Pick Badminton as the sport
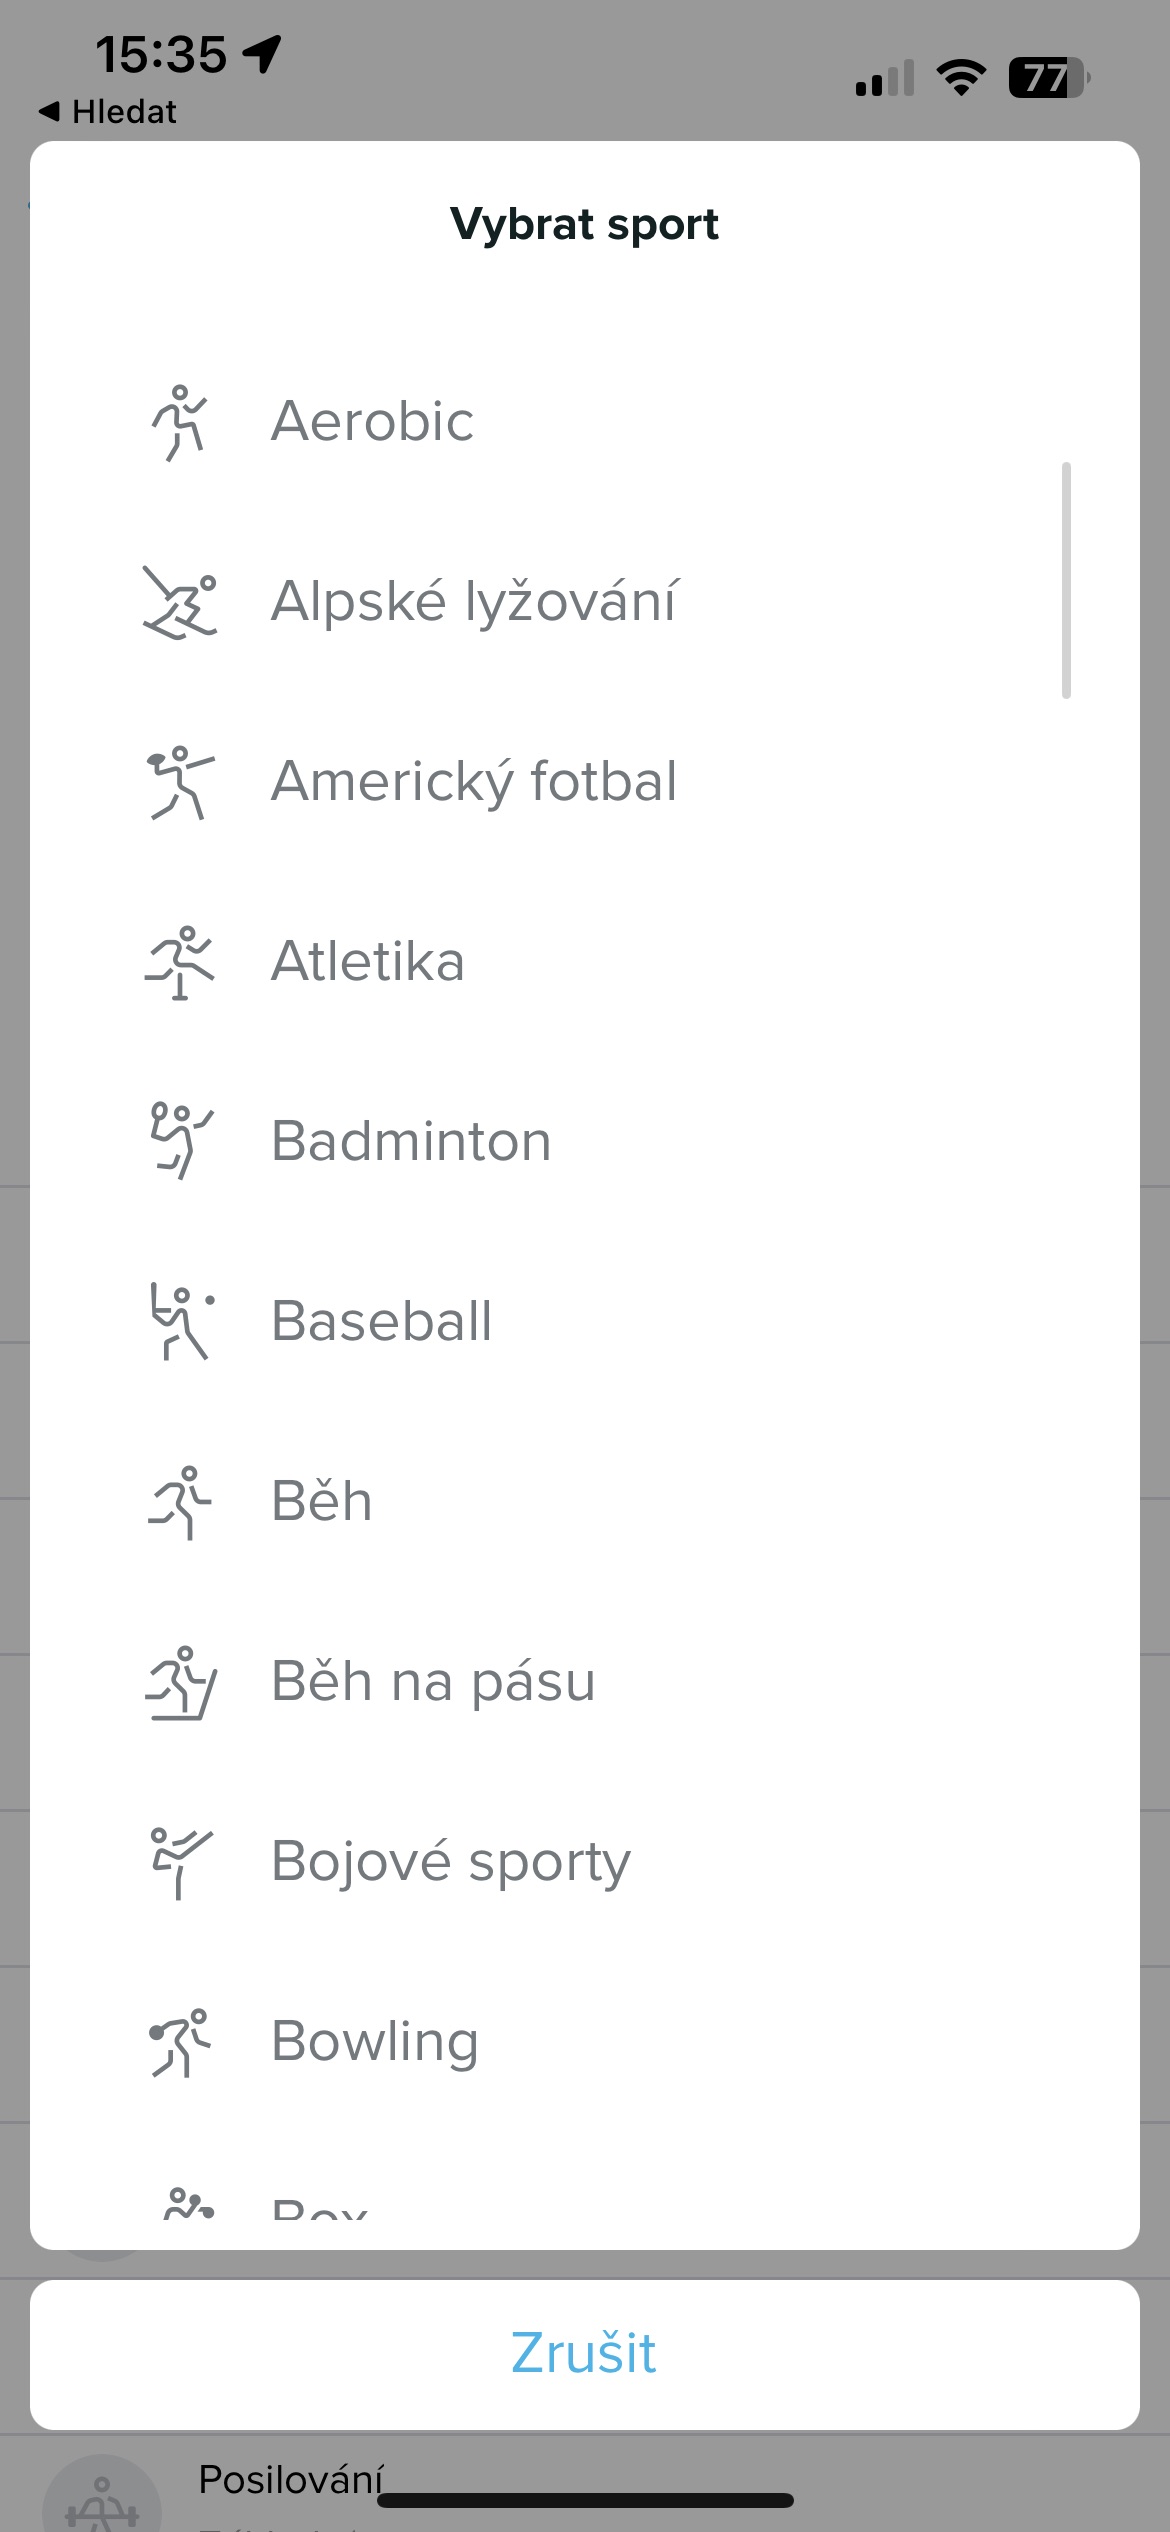The image size is (1170, 2532). coord(411,1142)
